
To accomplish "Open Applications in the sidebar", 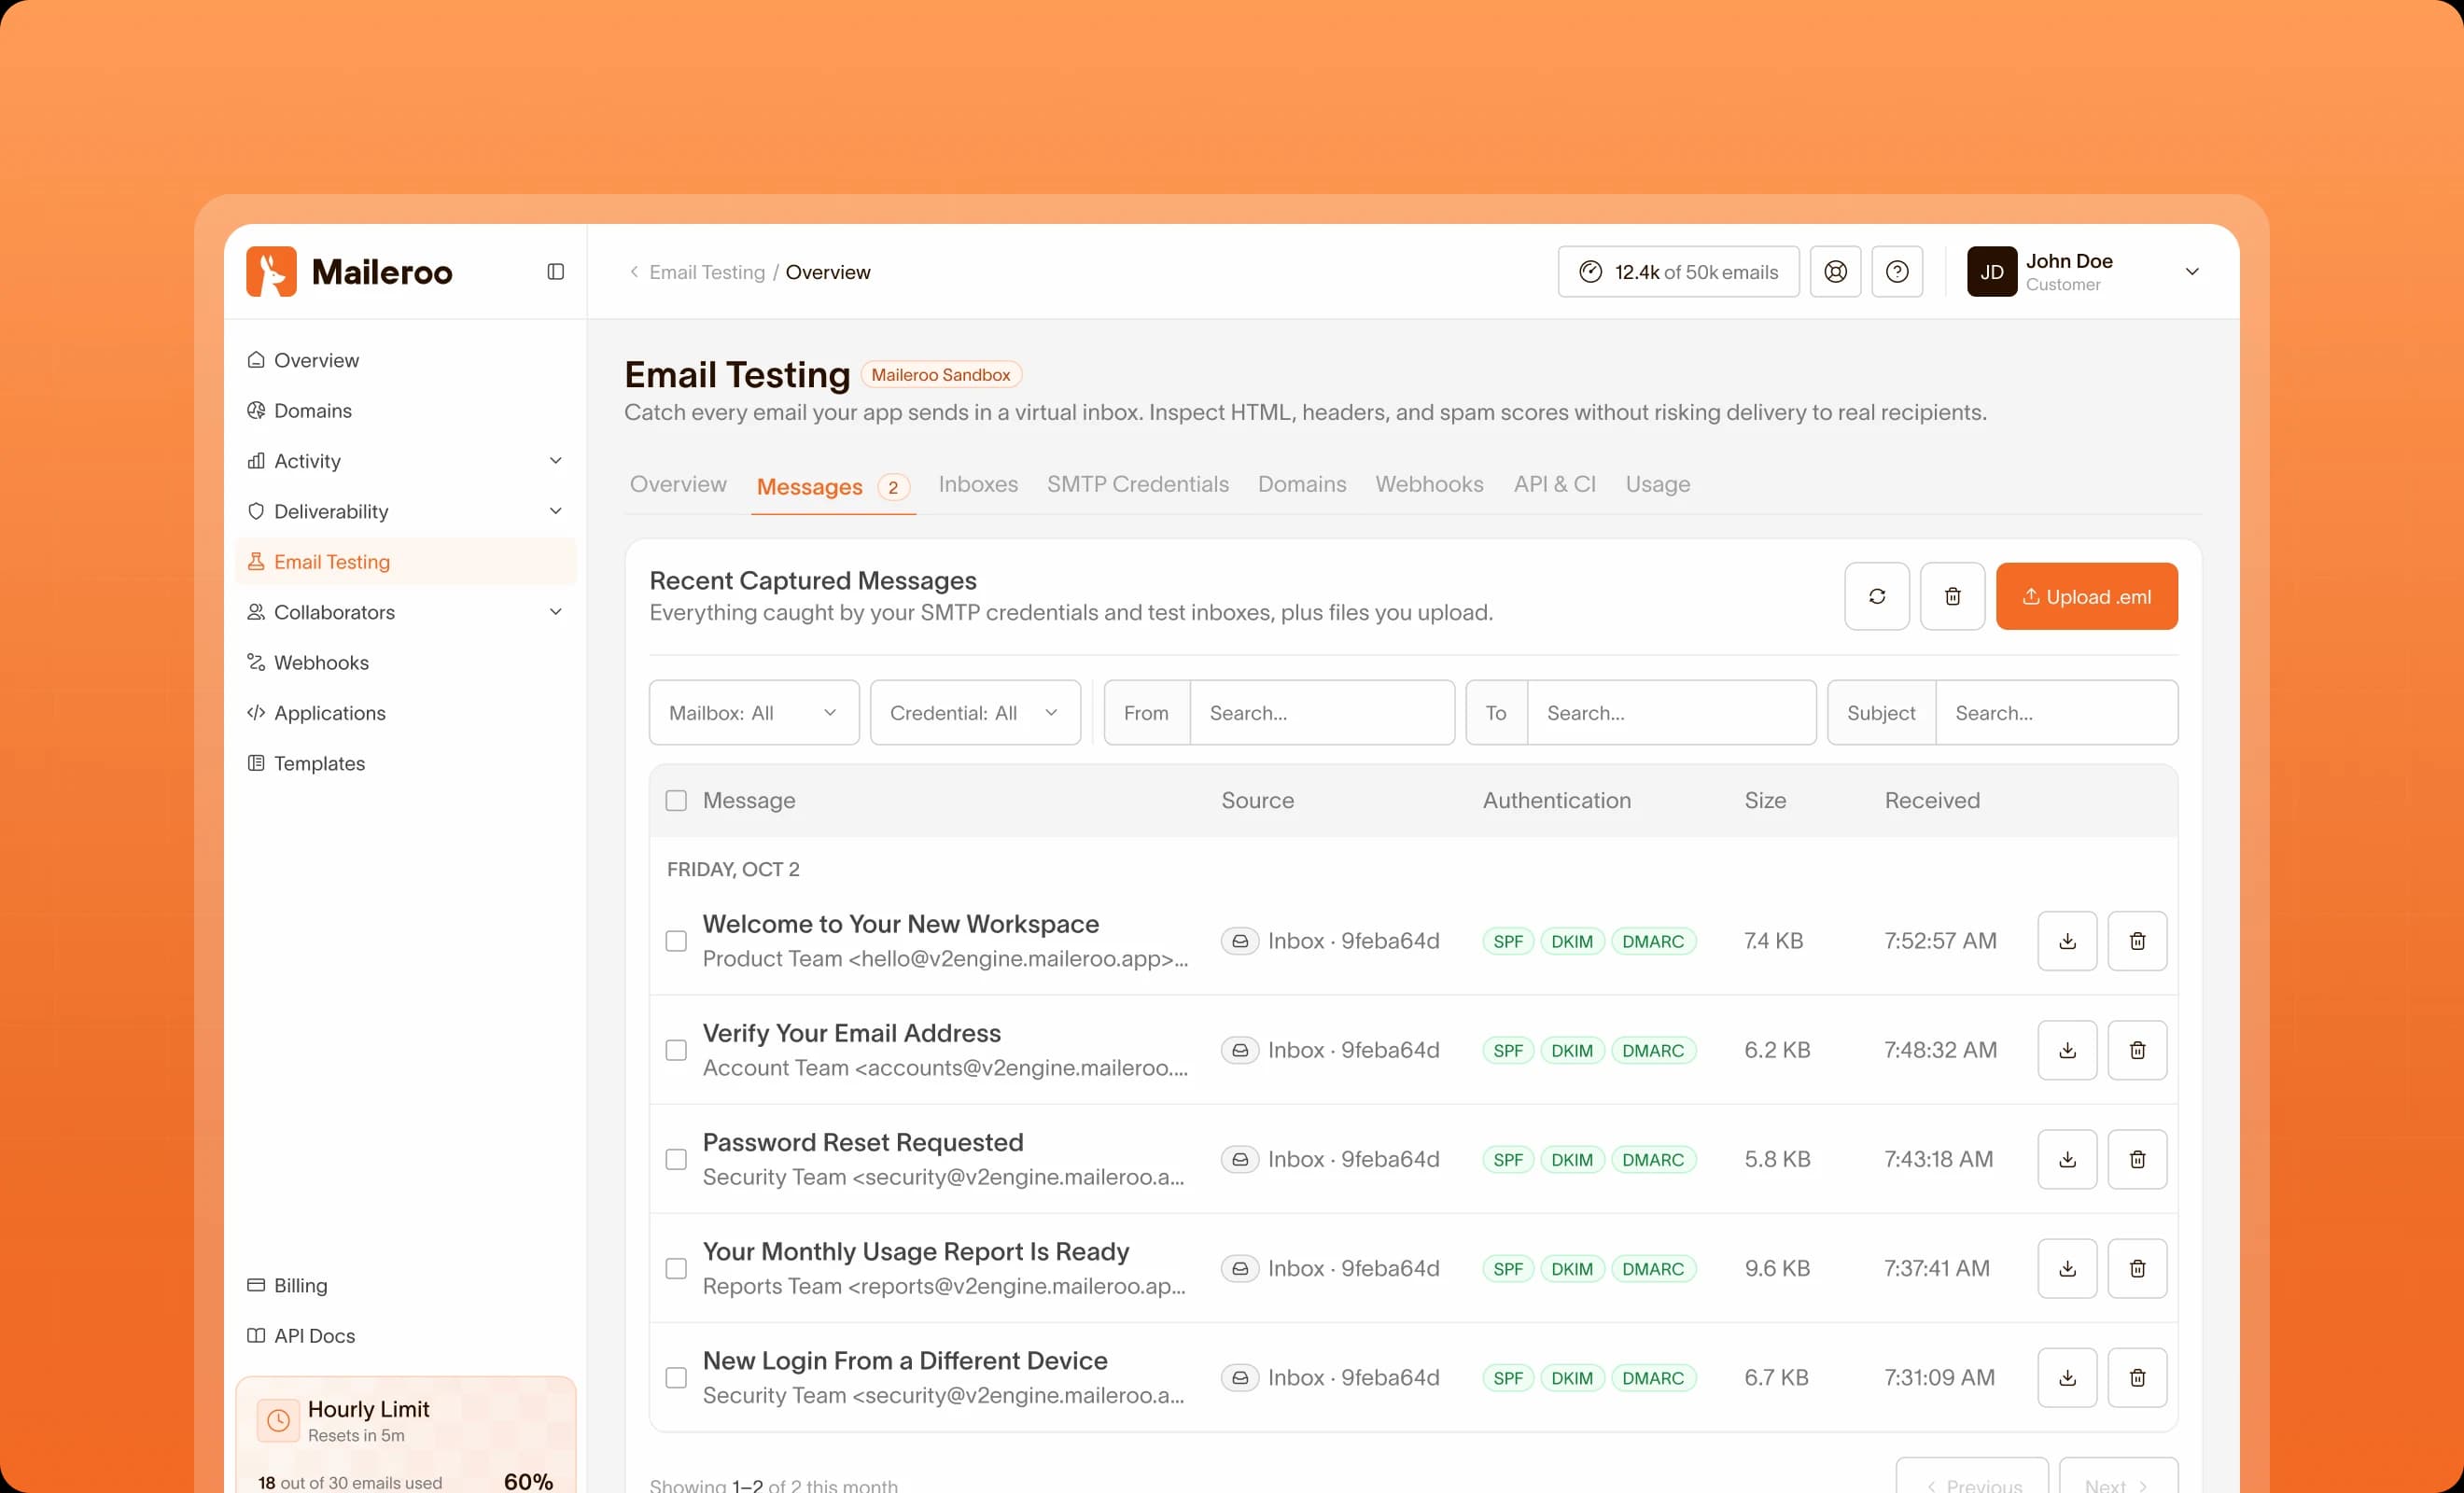I will (406, 713).
